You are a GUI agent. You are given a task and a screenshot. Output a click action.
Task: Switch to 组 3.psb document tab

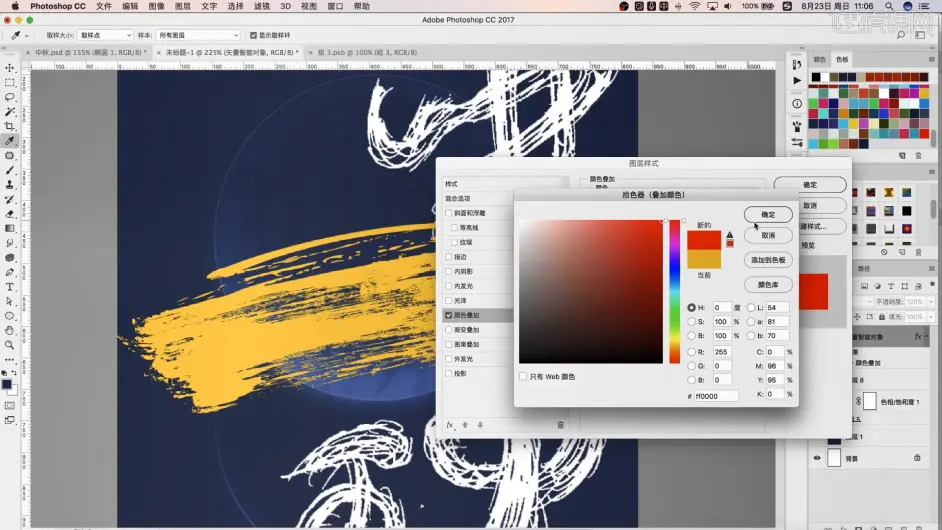click(x=367, y=52)
